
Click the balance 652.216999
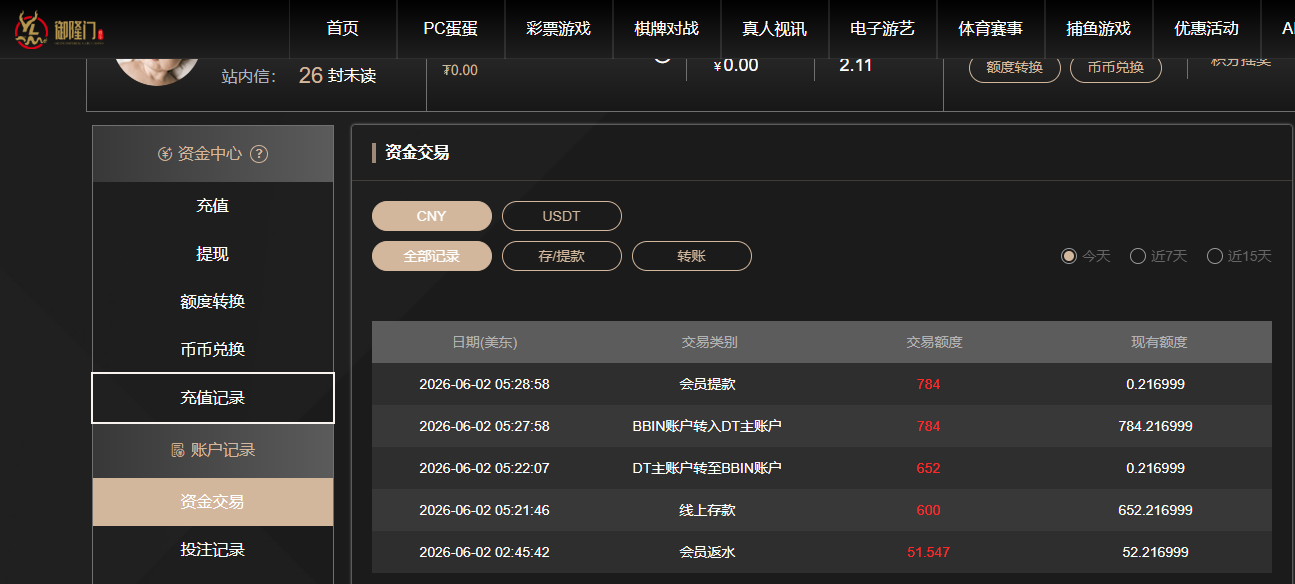coord(1155,510)
